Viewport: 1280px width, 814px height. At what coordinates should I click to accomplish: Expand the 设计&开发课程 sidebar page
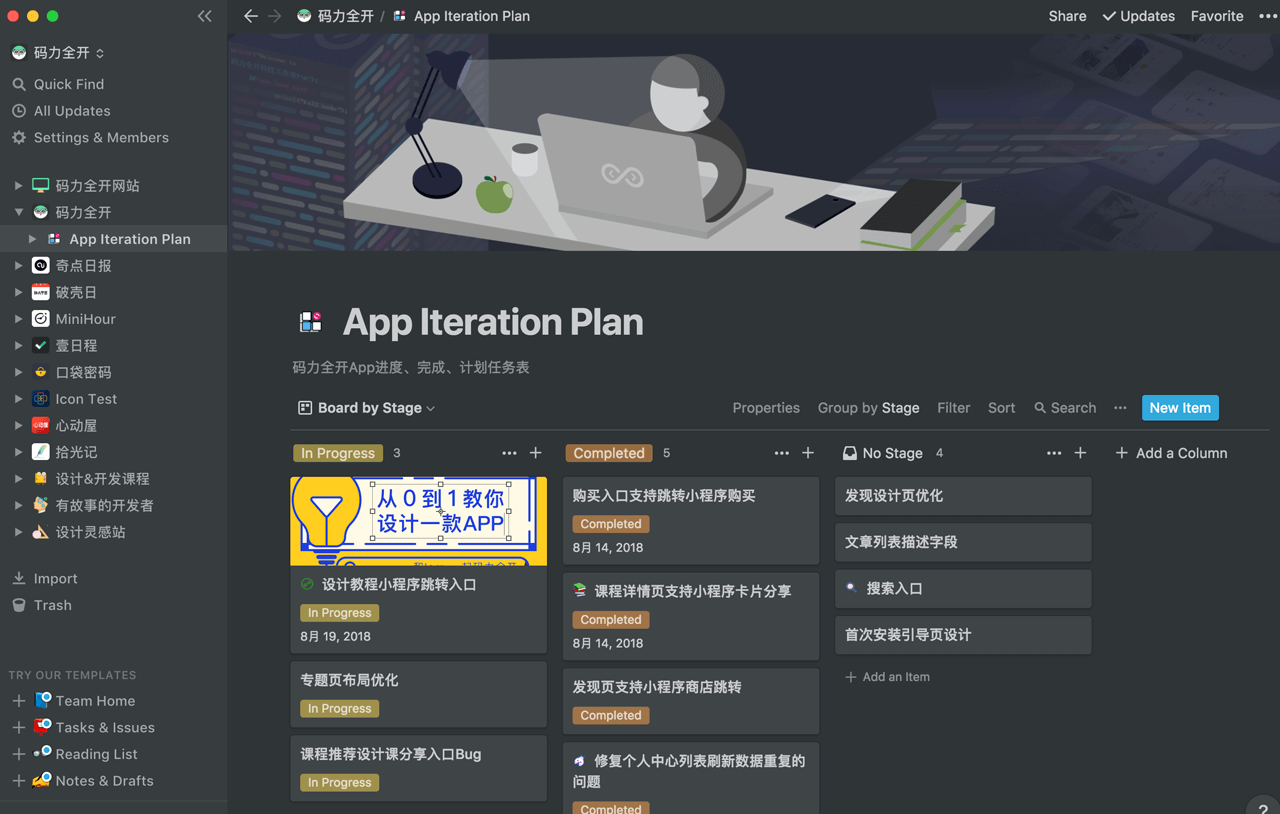[x=18, y=479]
